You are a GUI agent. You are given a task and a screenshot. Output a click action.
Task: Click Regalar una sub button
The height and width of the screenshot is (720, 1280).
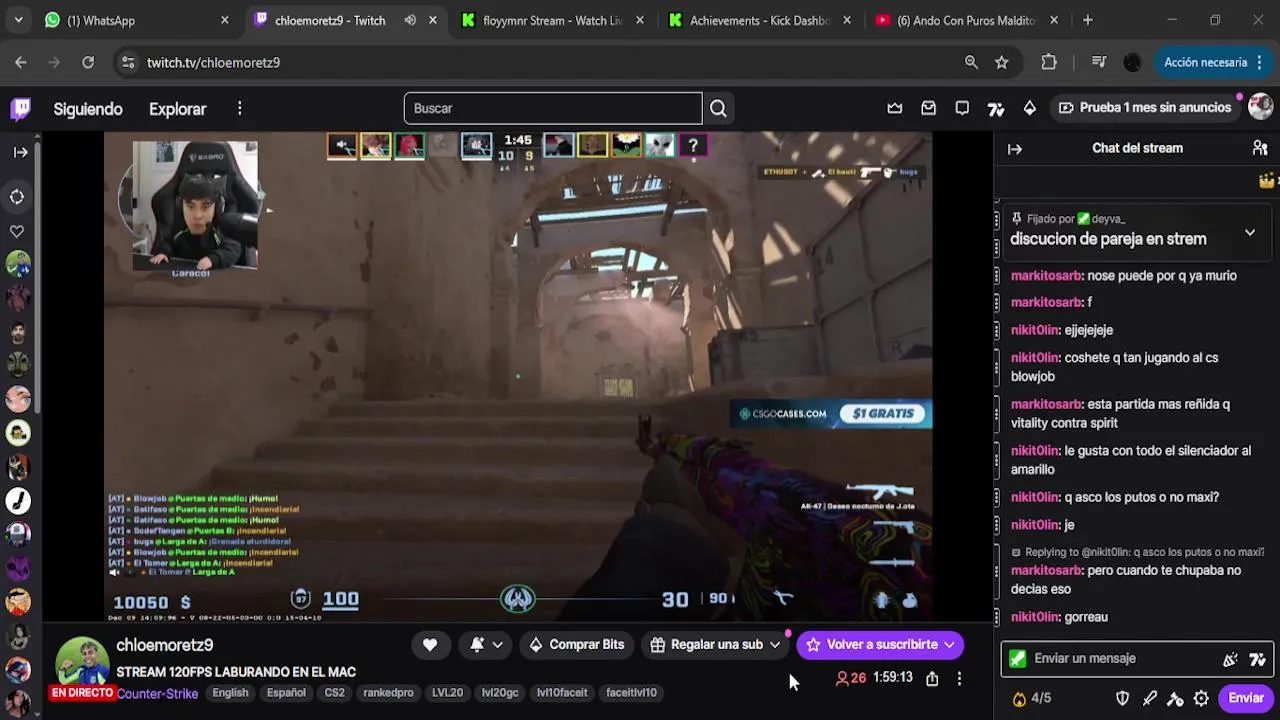pos(706,645)
